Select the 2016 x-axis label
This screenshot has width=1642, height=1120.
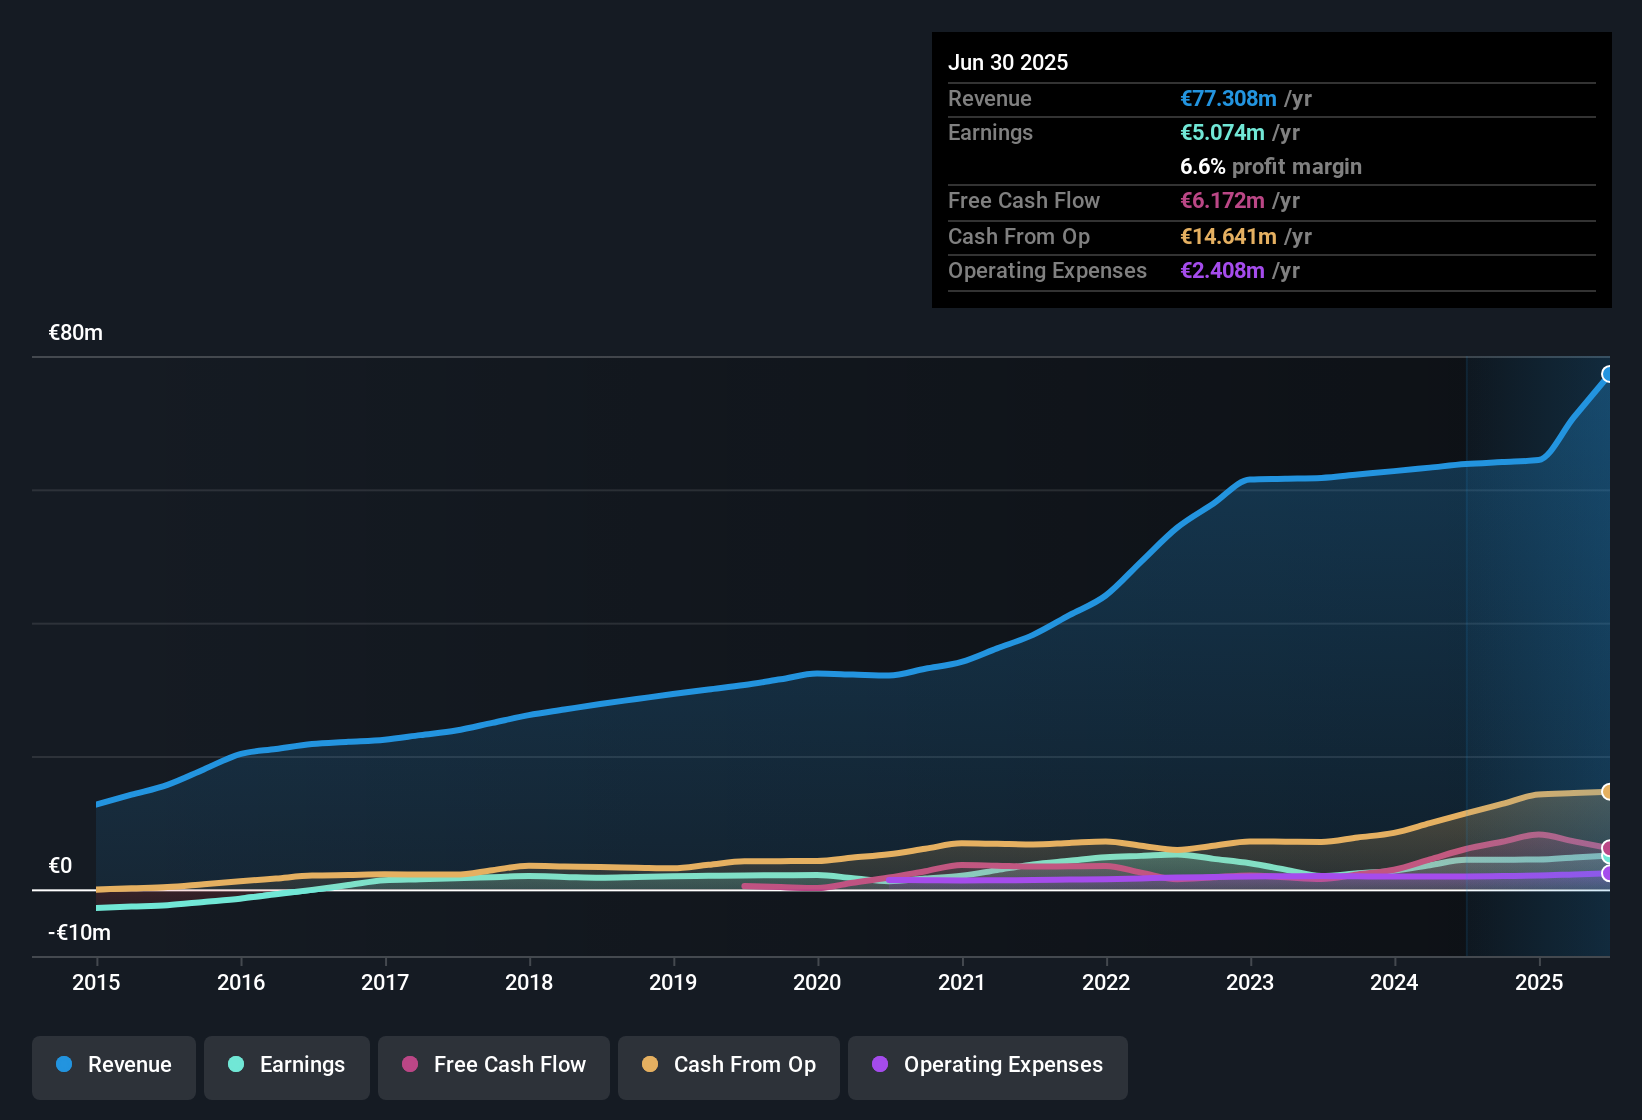coord(241,982)
